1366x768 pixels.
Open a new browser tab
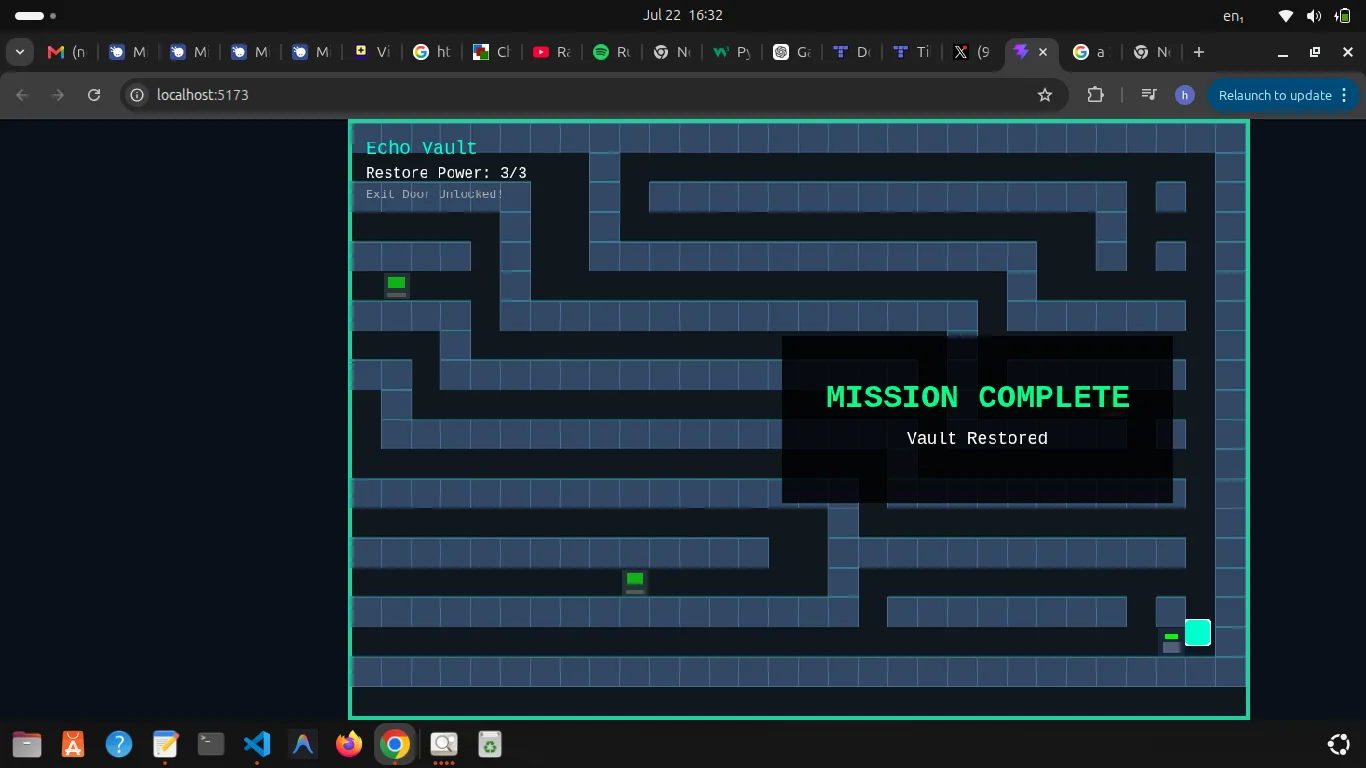coord(1199,52)
